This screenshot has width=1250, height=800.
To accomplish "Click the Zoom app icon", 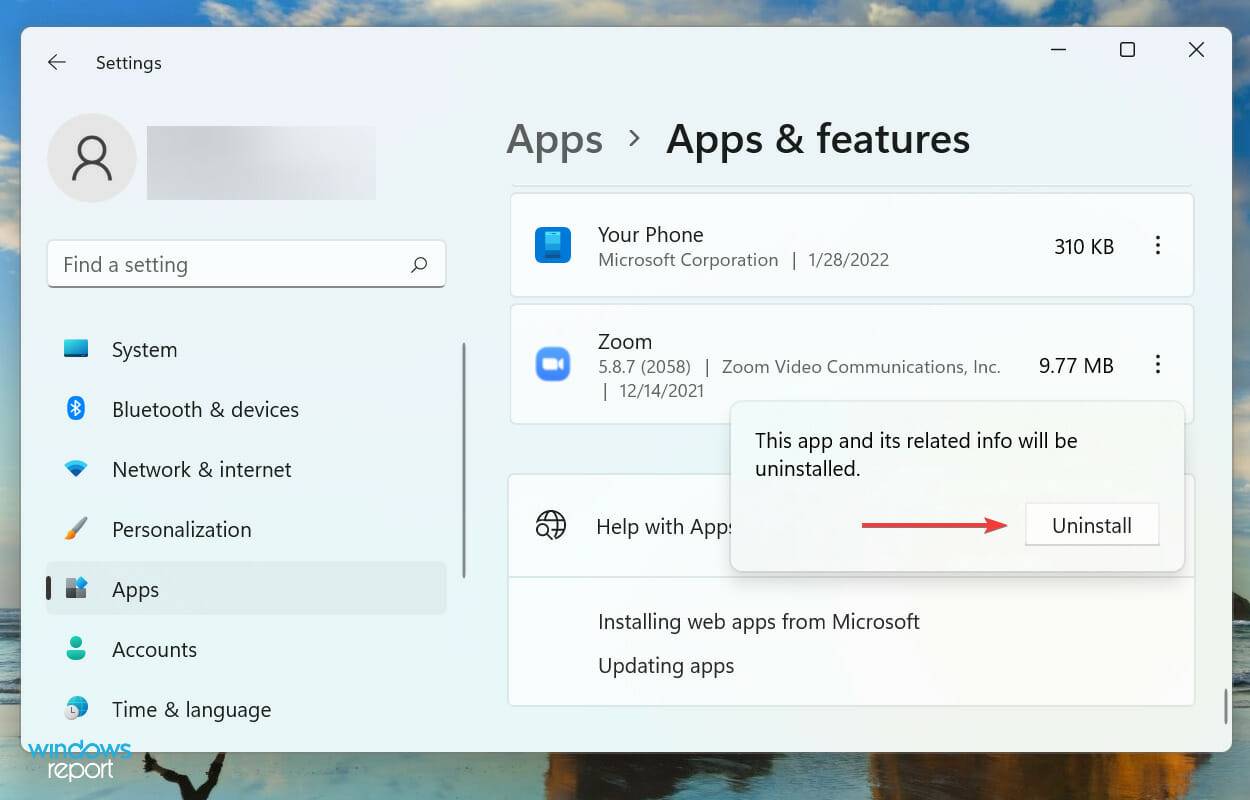I will 554,364.
